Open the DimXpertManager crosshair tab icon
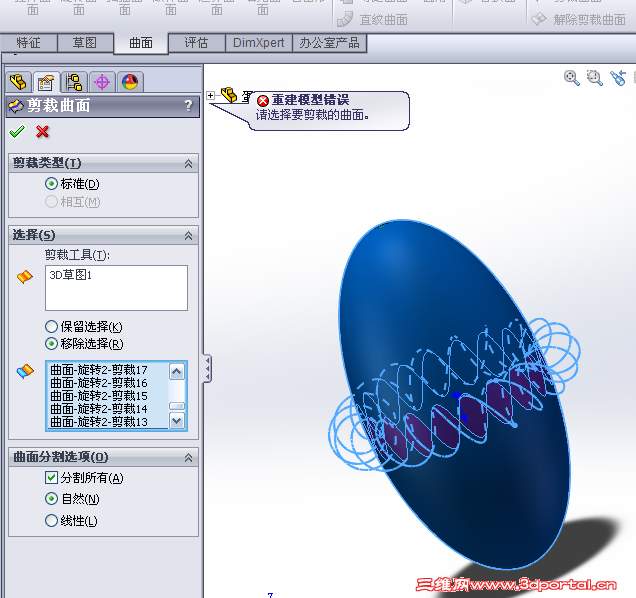The image size is (636, 598). [x=102, y=82]
